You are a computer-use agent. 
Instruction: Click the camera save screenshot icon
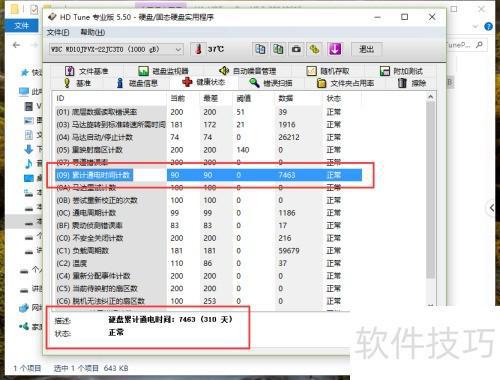tap(296, 49)
